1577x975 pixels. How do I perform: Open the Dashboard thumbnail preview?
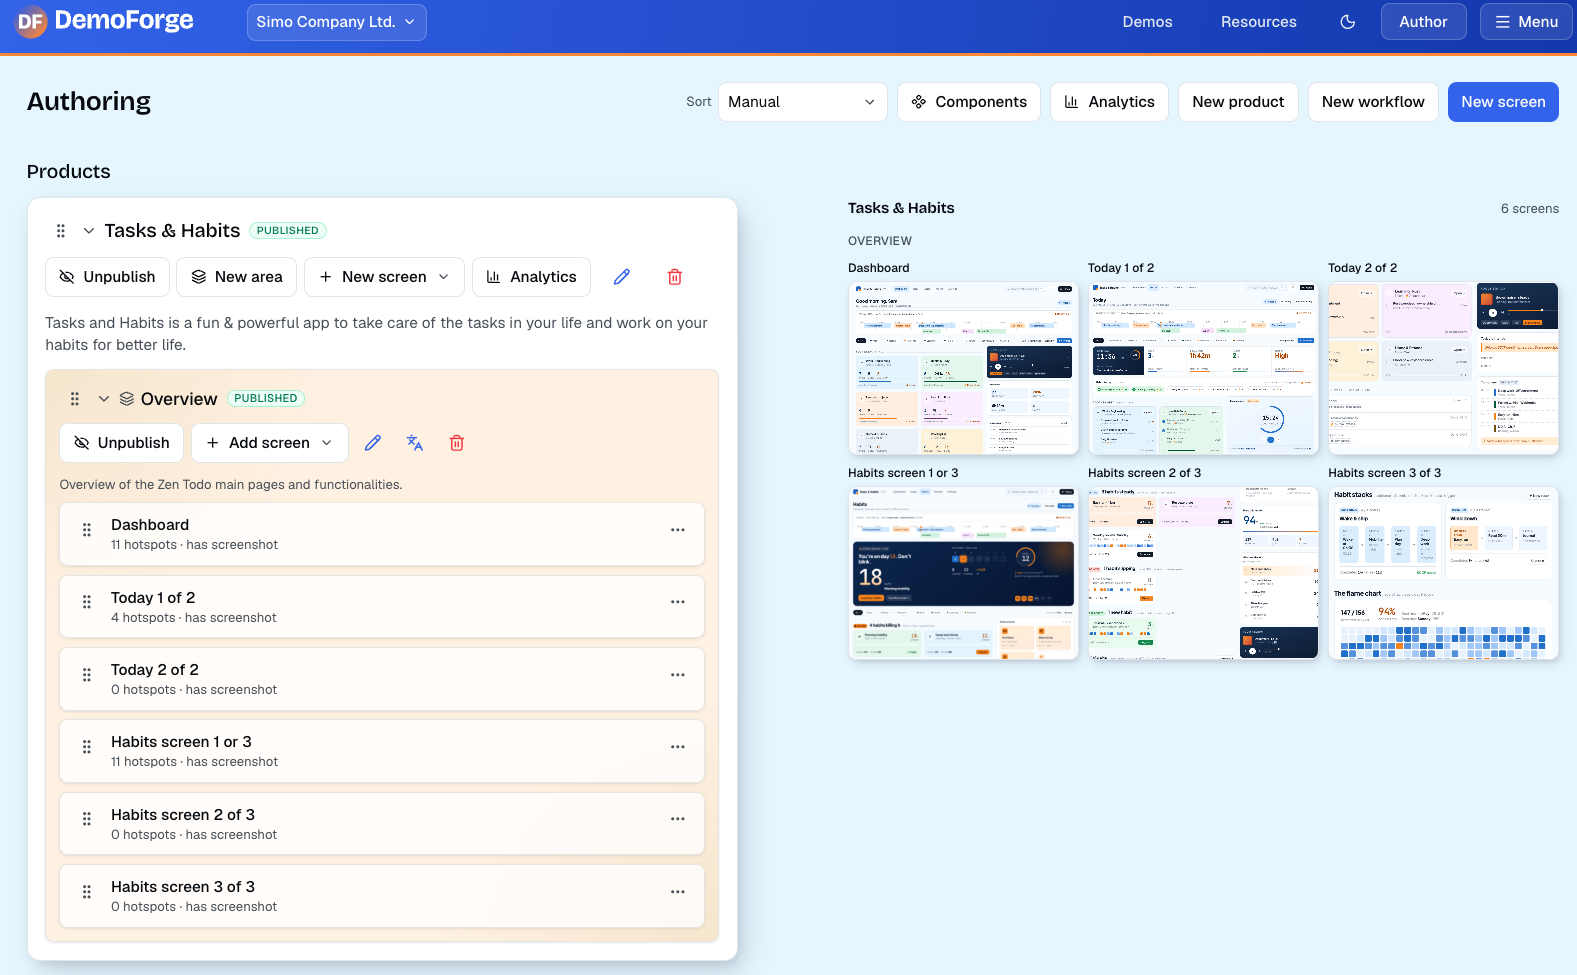tap(963, 368)
